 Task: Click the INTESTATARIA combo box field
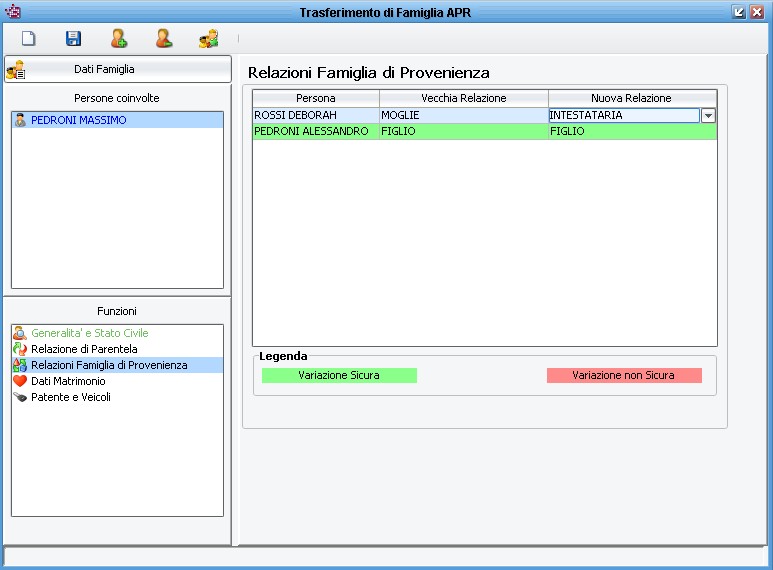pos(624,115)
